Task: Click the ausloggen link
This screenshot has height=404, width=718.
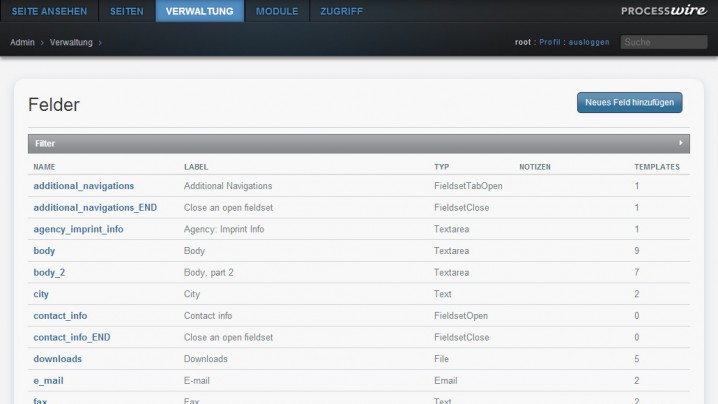Action: (588, 42)
